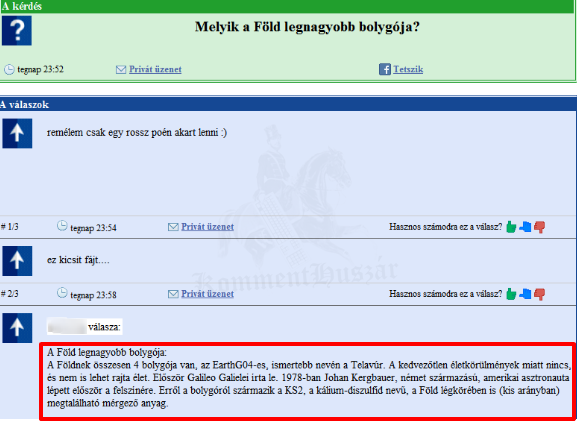Give green thumbs up to answer 2/3
This screenshot has height=424, width=585.
pyautogui.click(x=511, y=294)
